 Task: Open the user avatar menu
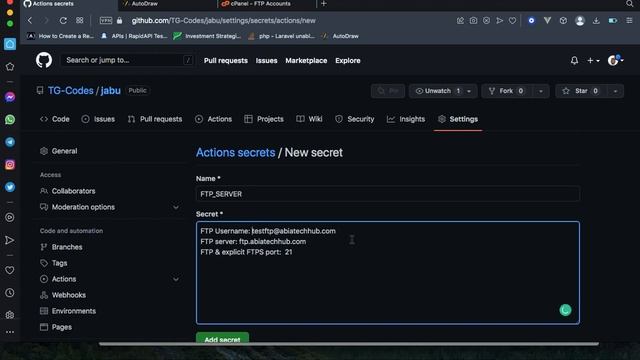click(x=616, y=60)
